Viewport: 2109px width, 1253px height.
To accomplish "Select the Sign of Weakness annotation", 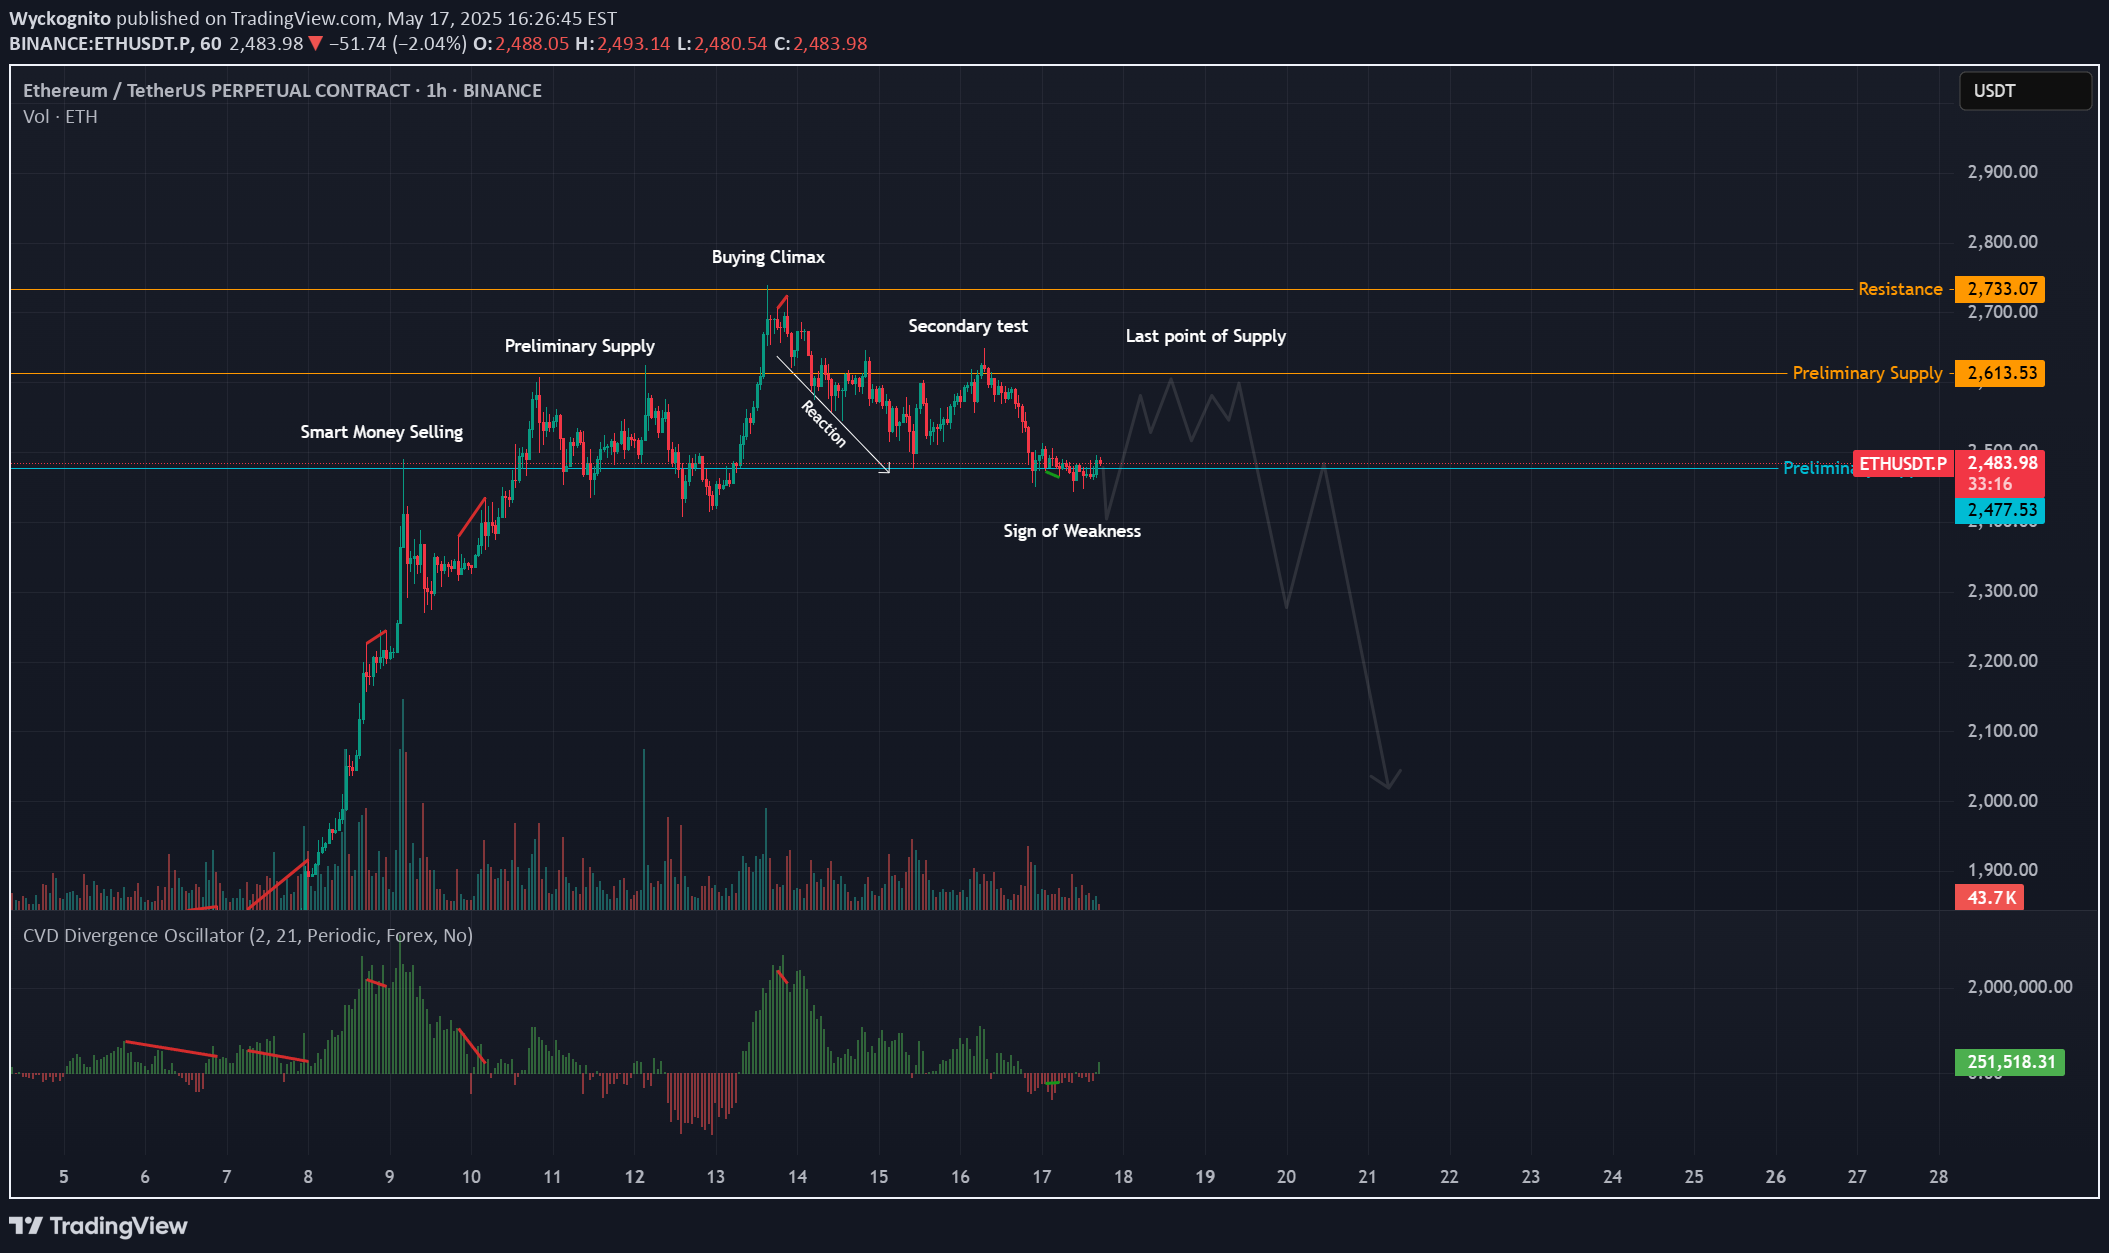I will [1072, 531].
